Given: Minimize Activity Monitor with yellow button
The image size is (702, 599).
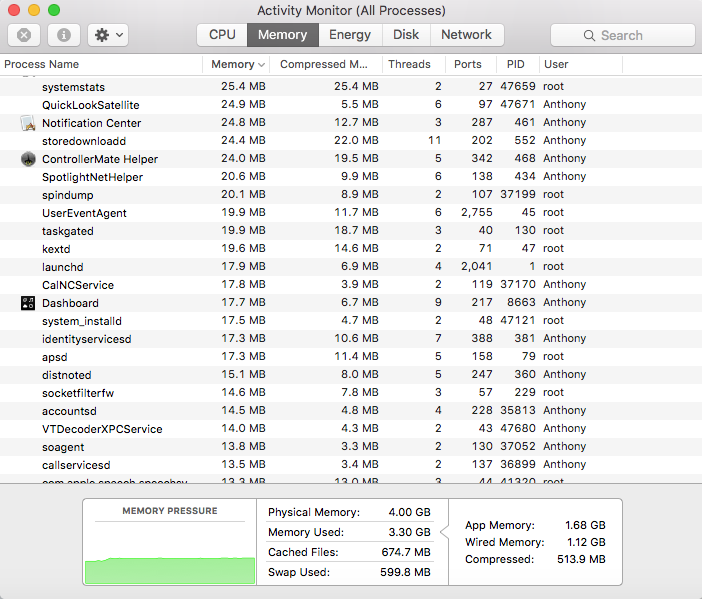Looking at the screenshot, I should coord(34,10).
